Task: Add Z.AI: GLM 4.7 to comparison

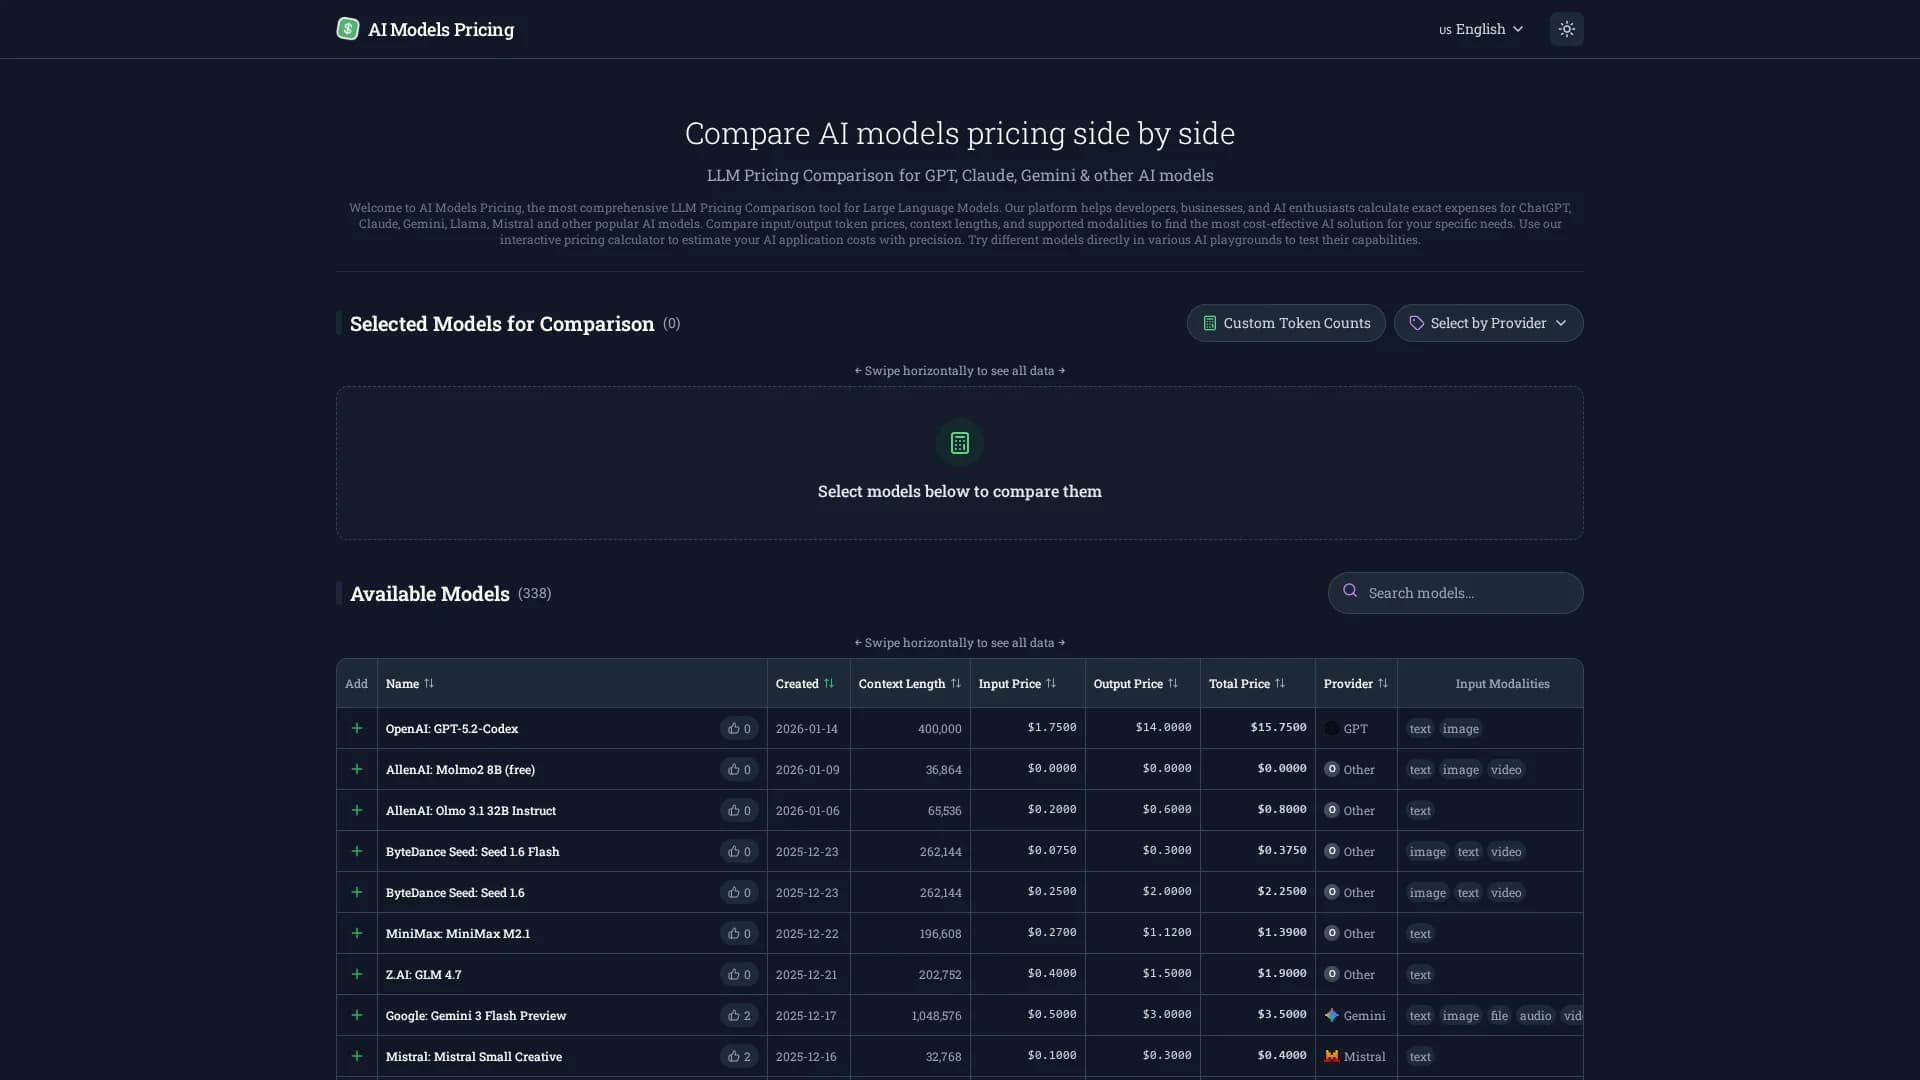Action: point(357,974)
